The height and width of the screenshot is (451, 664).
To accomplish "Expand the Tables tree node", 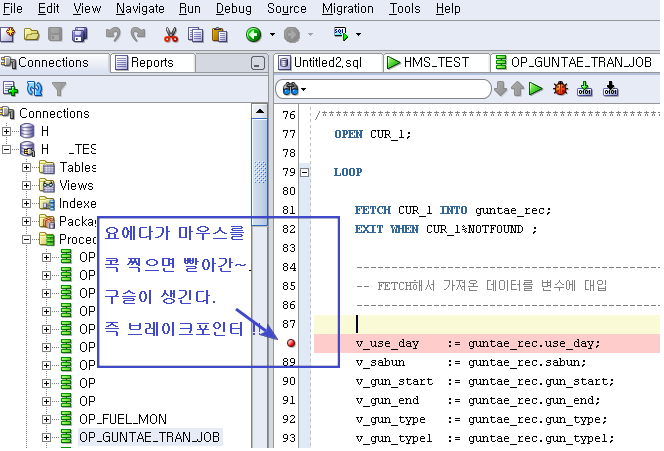I will (x=27, y=167).
